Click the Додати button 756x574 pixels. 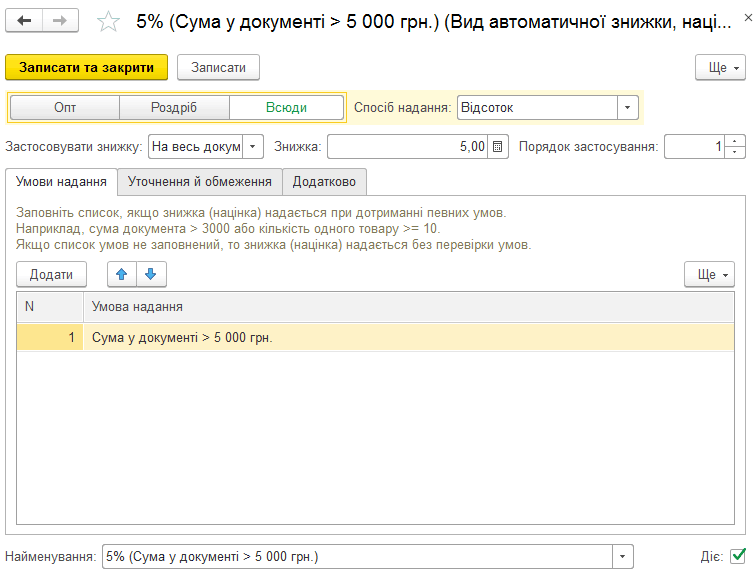pyautogui.click(x=51, y=274)
